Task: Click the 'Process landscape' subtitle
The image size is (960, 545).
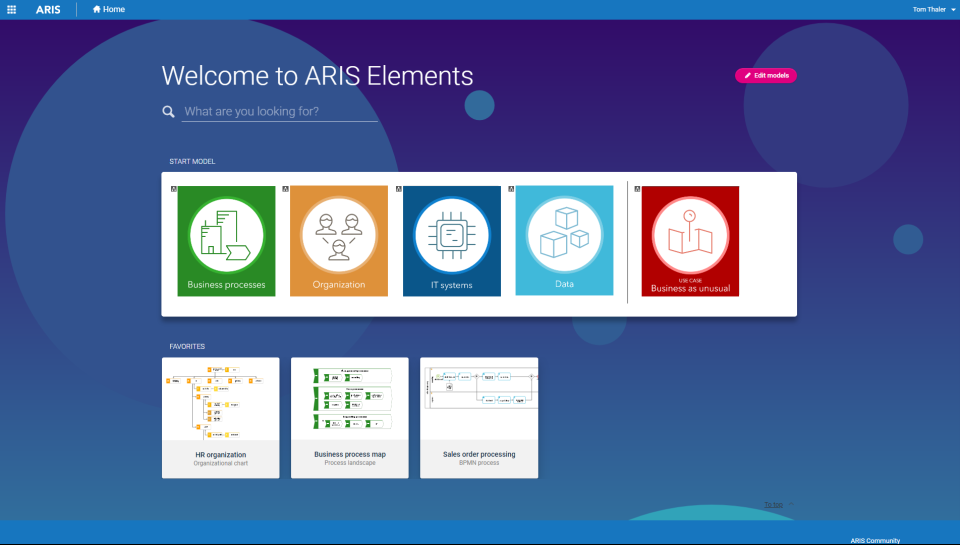Action: pos(350,463)
